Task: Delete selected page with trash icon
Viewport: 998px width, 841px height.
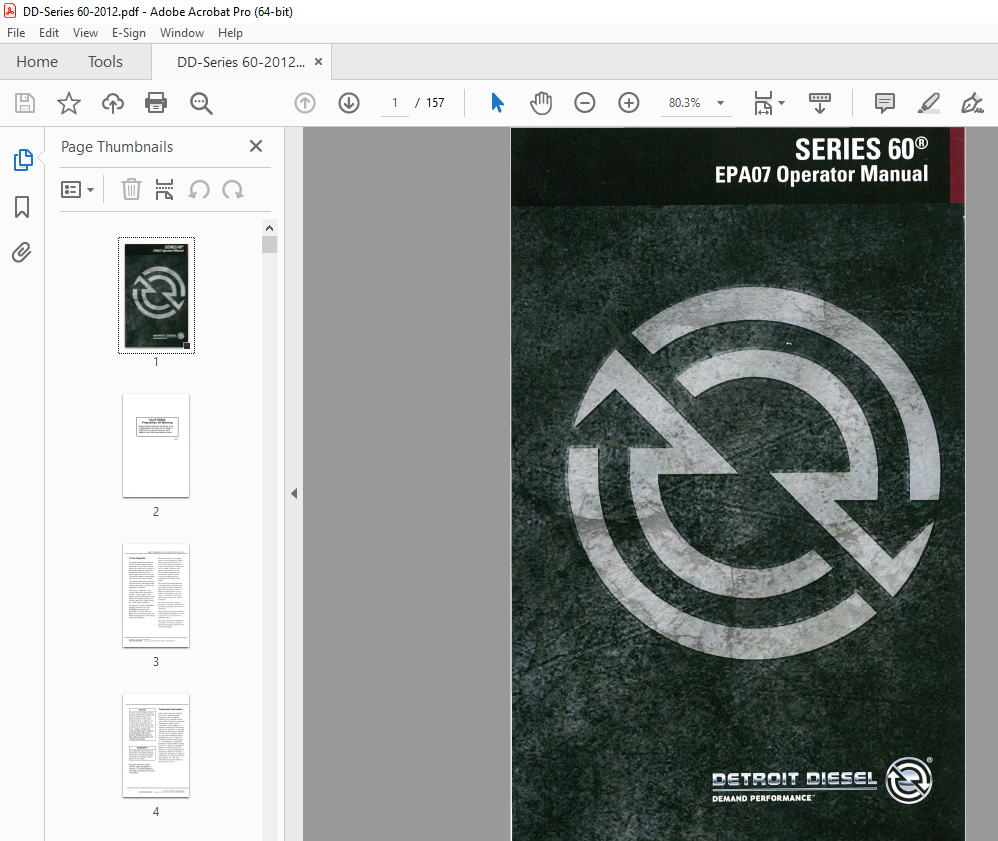Action: point(131,190)
